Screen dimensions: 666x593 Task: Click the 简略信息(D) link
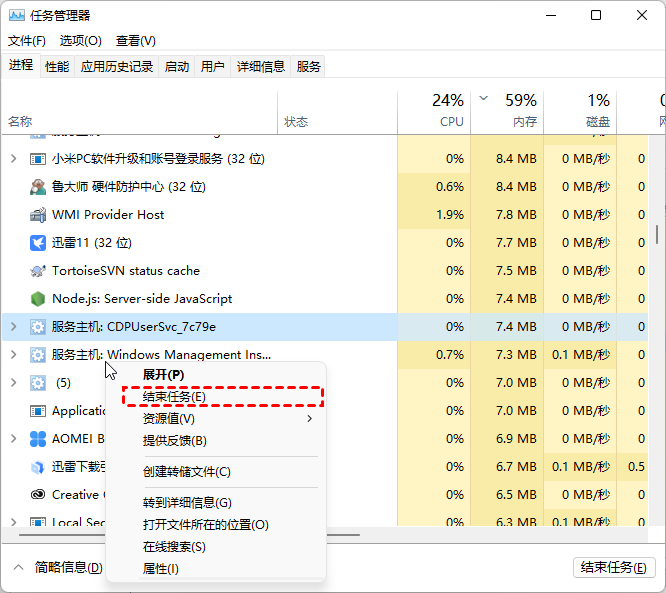(68, 568)
